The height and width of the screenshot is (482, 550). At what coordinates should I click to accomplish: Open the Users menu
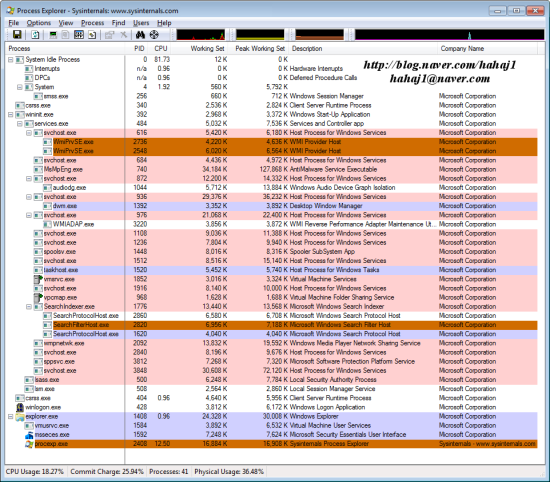point(141,23)
